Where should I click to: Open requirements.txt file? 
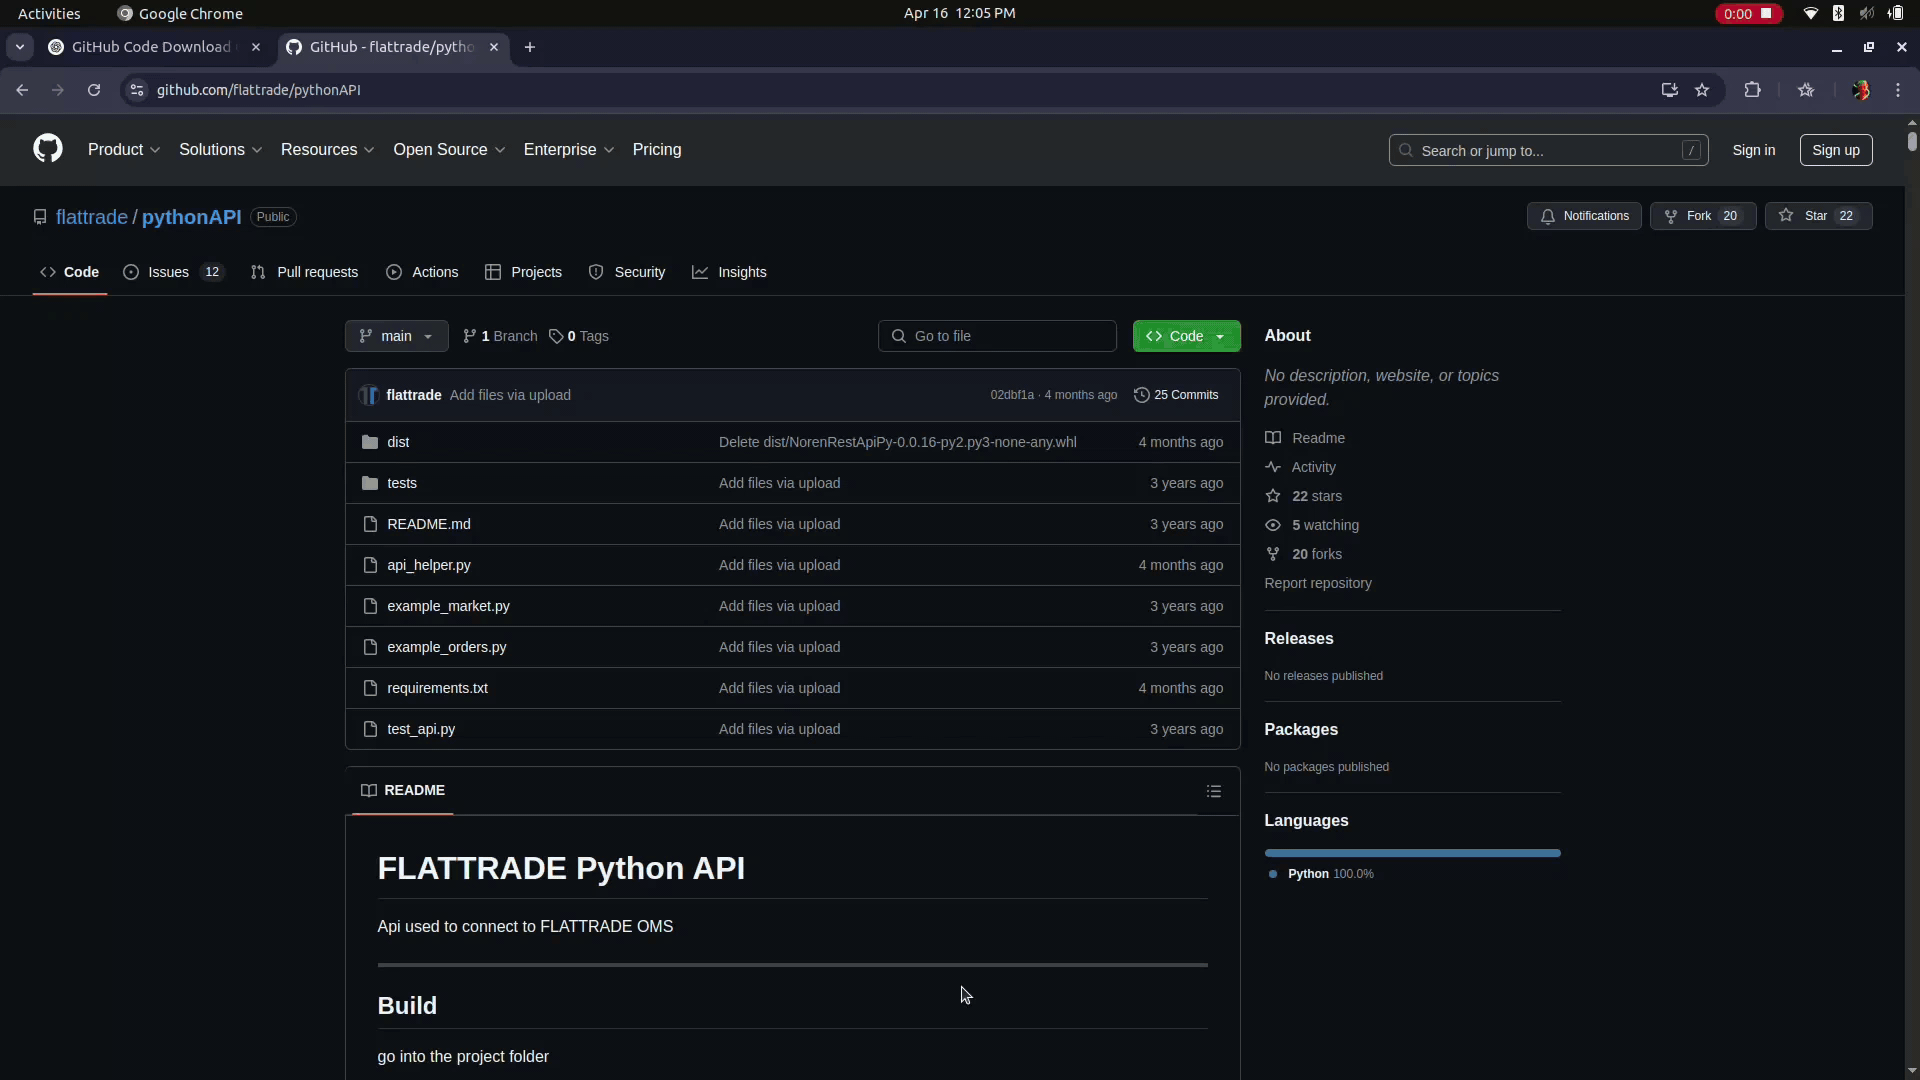[x=437, y=688]
